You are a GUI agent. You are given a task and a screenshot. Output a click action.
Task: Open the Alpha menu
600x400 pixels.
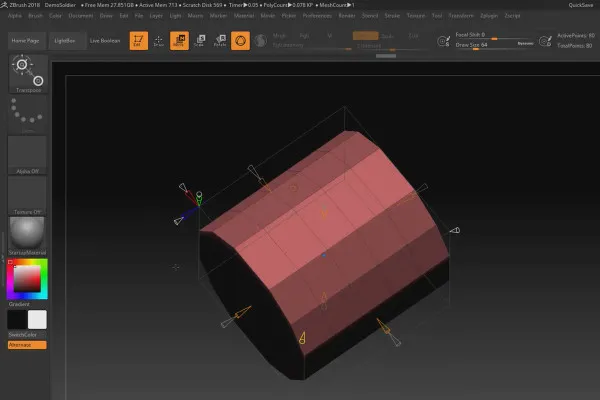(15, 16)
